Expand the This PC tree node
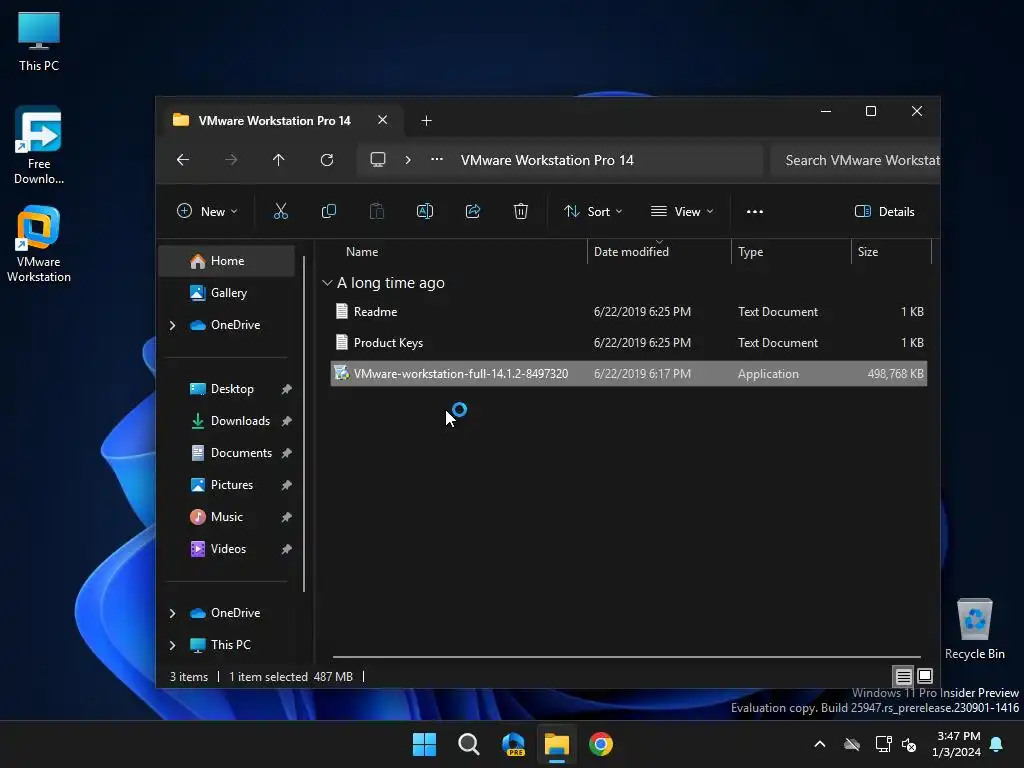The image size is (1024, 768). coord(172,645)
